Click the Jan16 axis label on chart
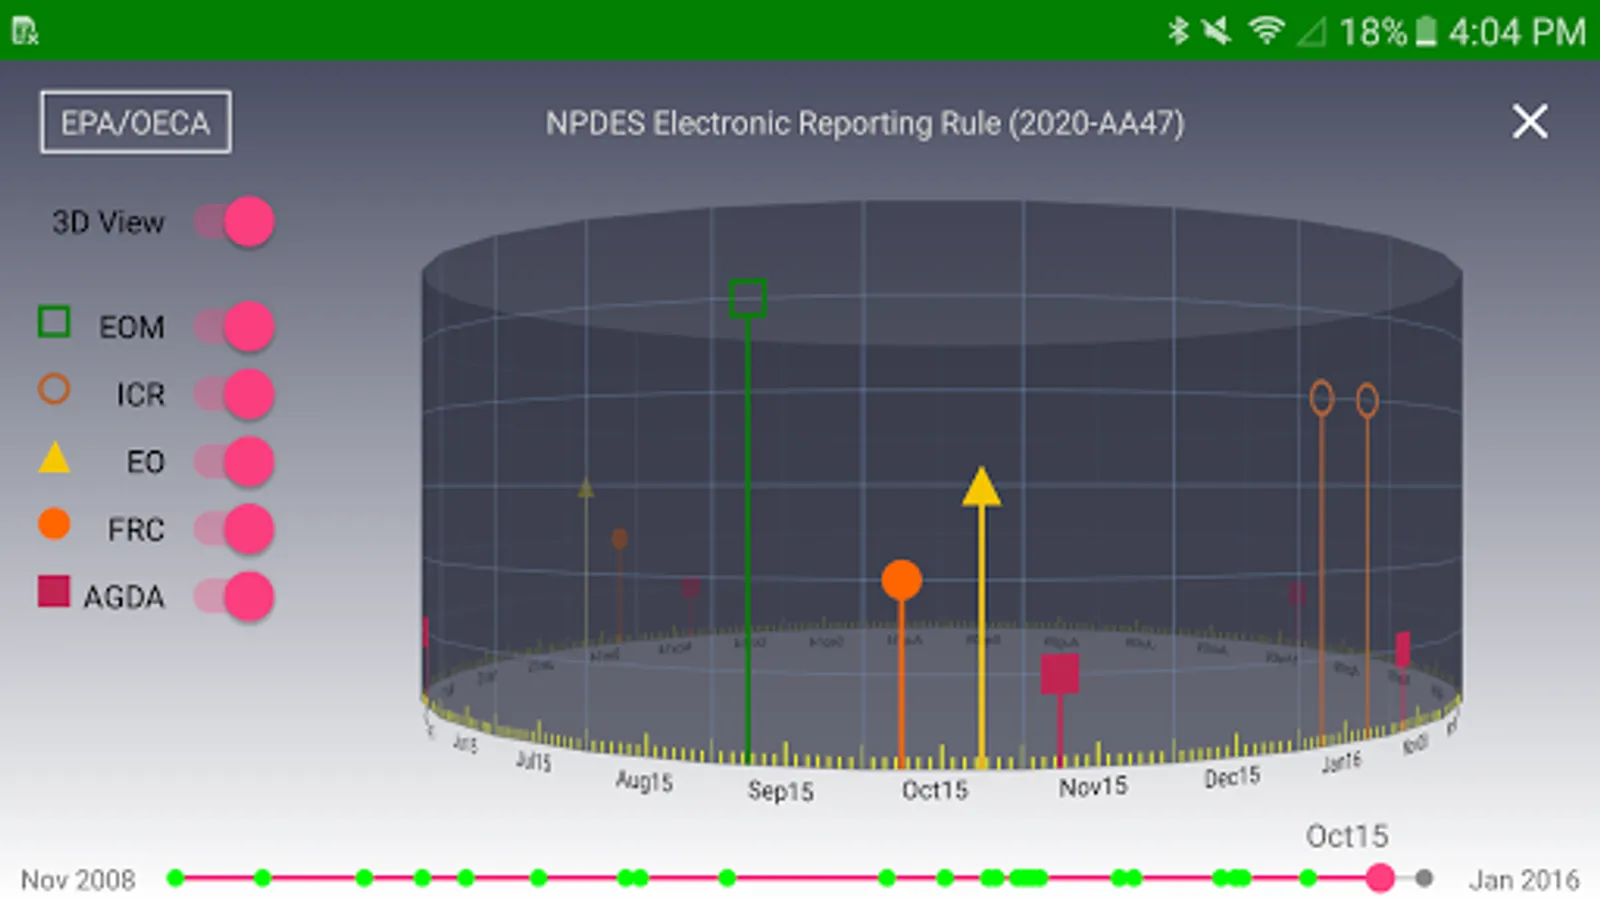The height and width of the screenshot is (900, 1600). tap(1341, 763)
